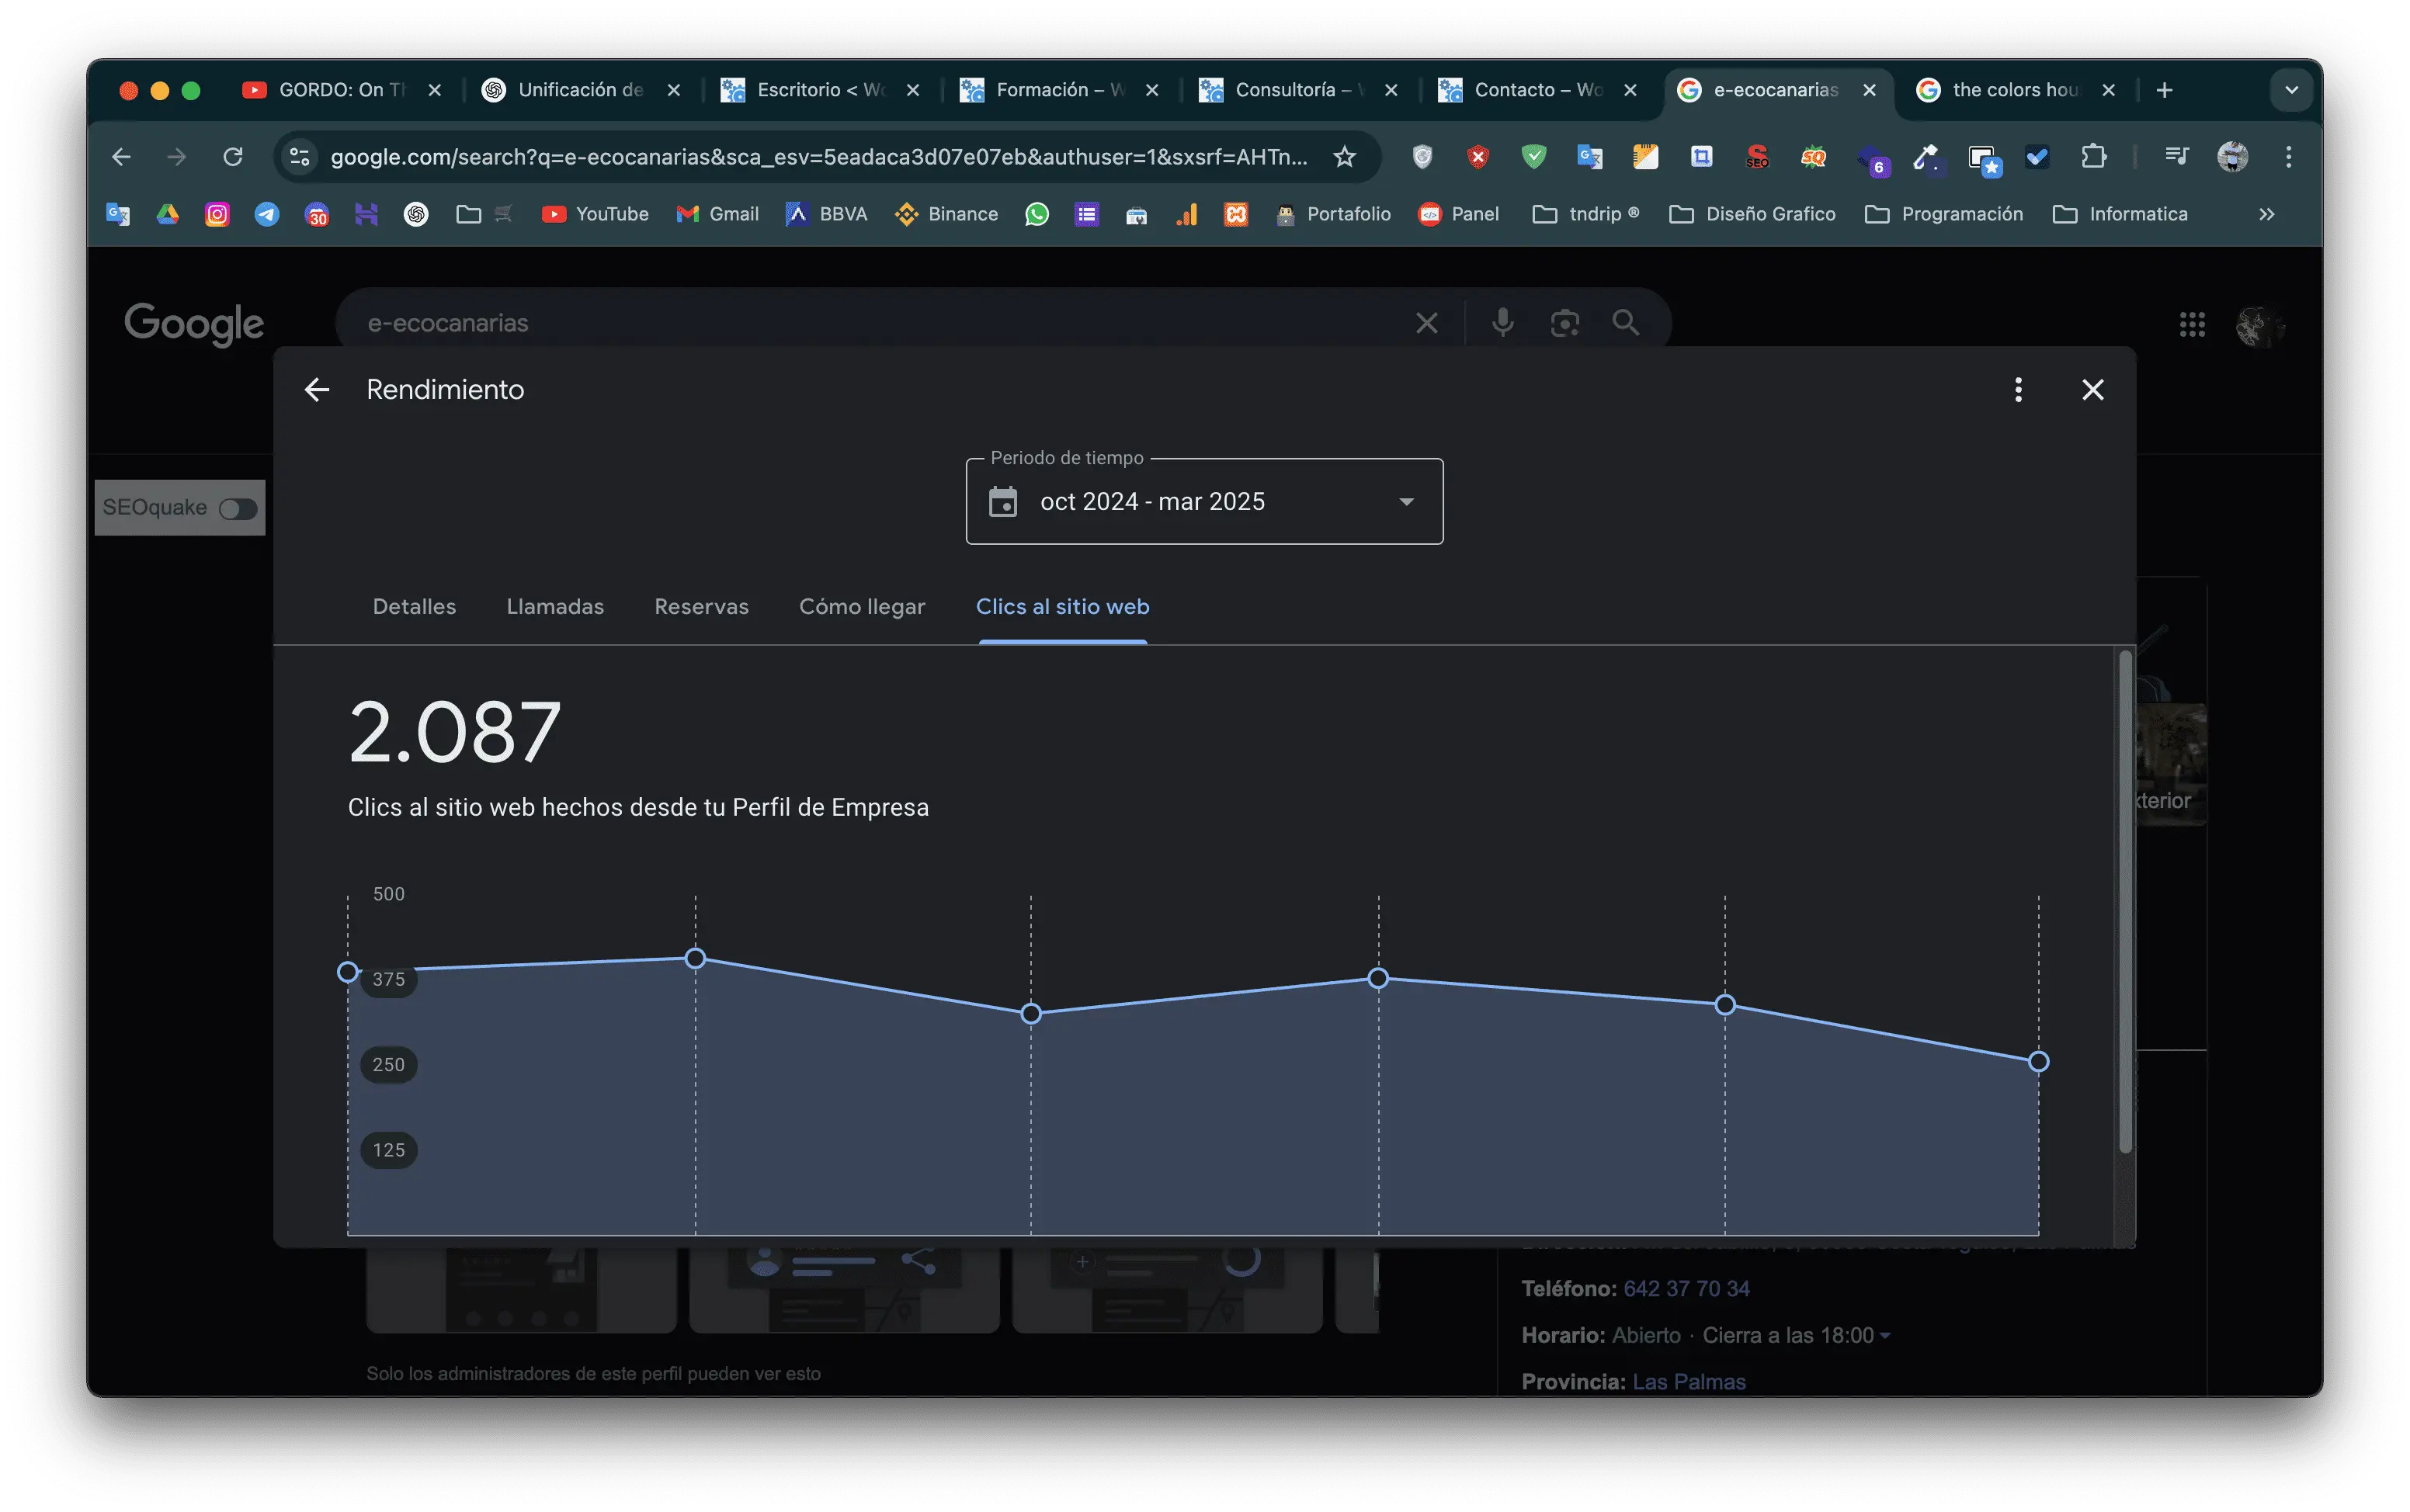This screenshot has width=2410, height=1512.
Task: Expand the tab search chevron in tab strip
Action: pyautogui.click(x=2291, y=90)
